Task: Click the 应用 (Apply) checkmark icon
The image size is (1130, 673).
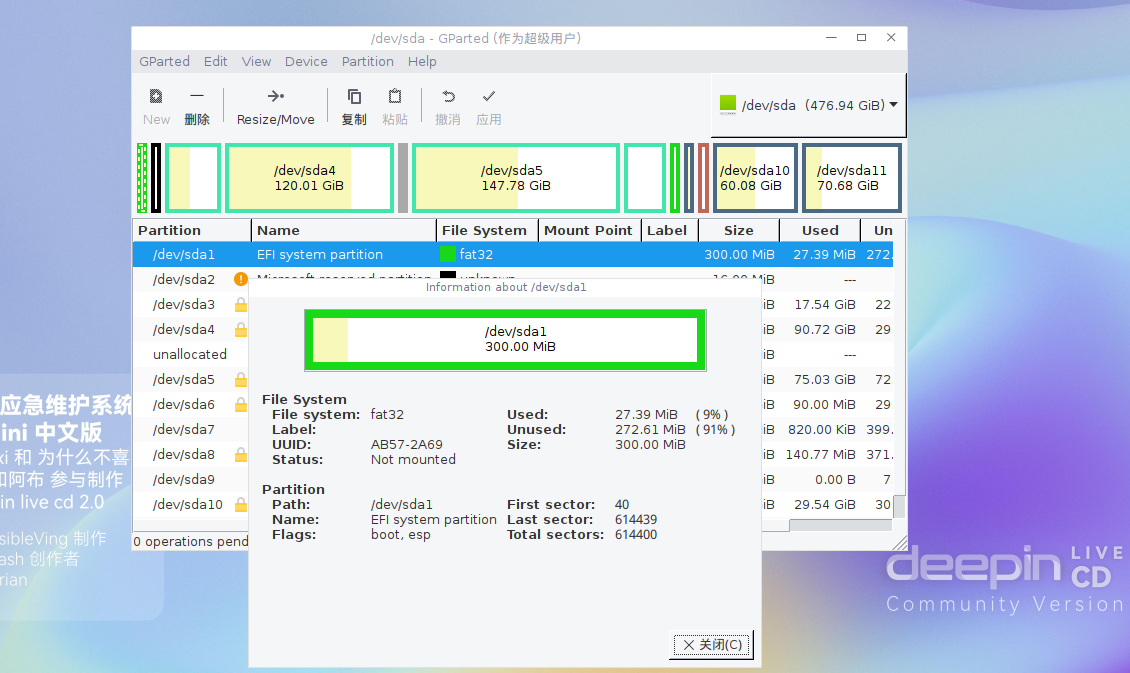Action: (488, 97)
